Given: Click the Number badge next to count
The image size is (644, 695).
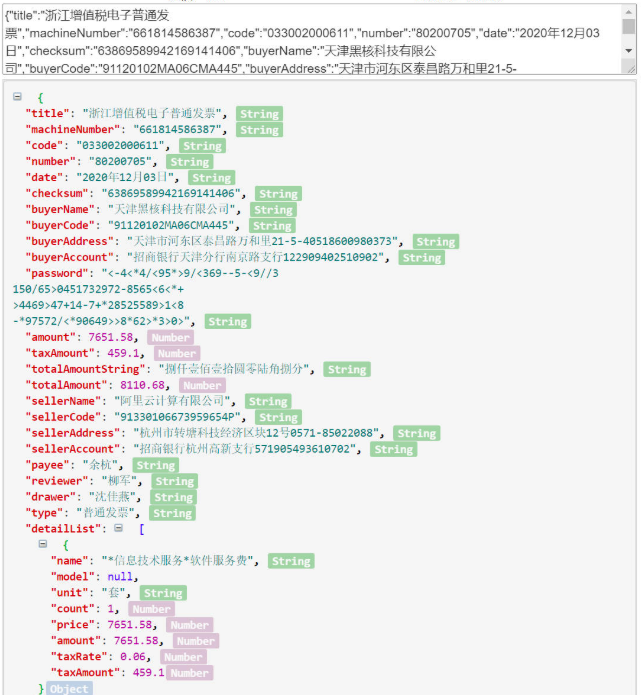Looking at the screenshot, I should point(151,609).
